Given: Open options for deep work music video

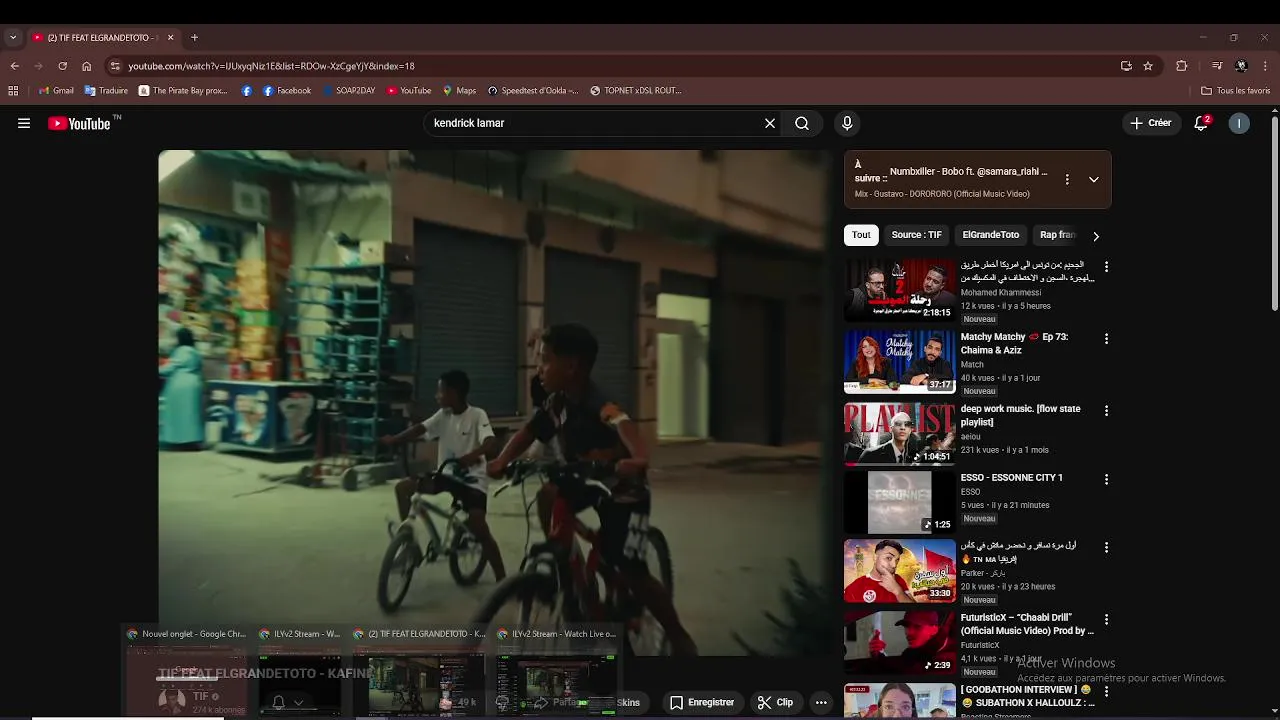Looking at the screenshot, I should click(1106, 411).
